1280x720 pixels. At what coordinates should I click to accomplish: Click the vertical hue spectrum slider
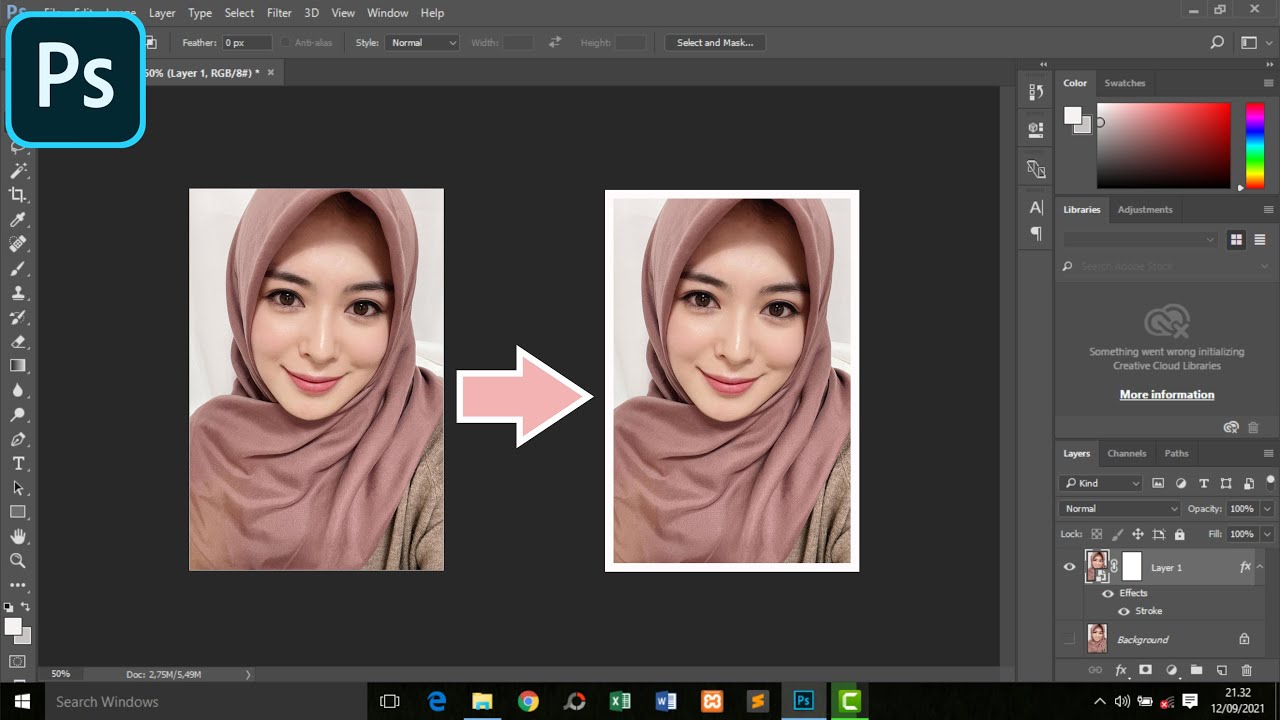pyautogui.click(x=1254, y=145)
